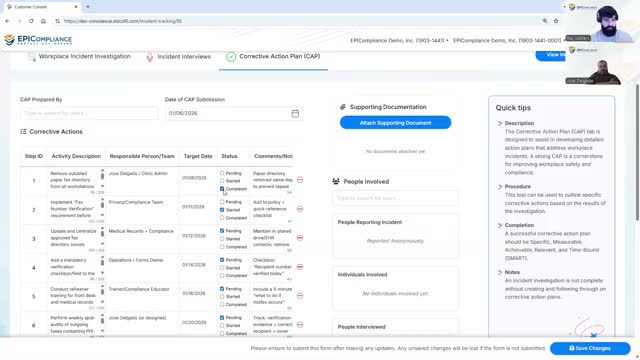The image size is (640, 360).
Task: Remove corrective action step 3
Action: [x=300, y=238]
